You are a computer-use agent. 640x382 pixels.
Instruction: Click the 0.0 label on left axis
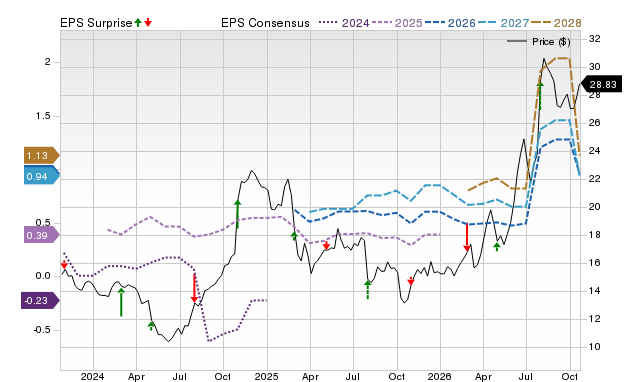point(43,276)
